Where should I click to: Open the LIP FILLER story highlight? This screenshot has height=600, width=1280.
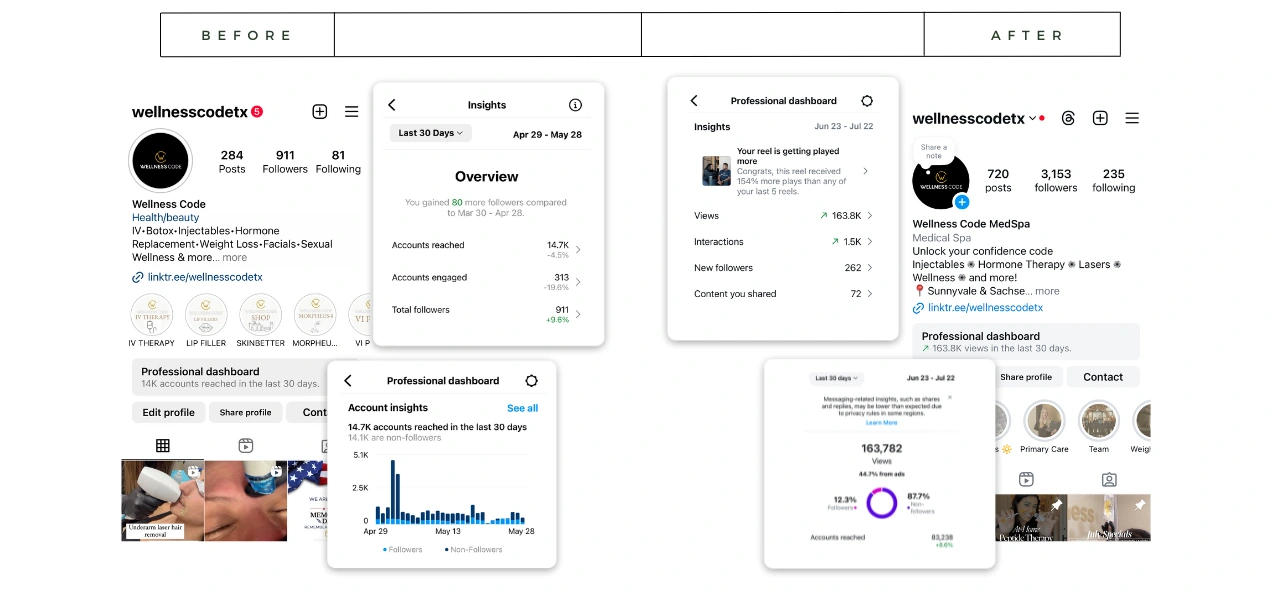pyautogui.click(x=206, y=315)
